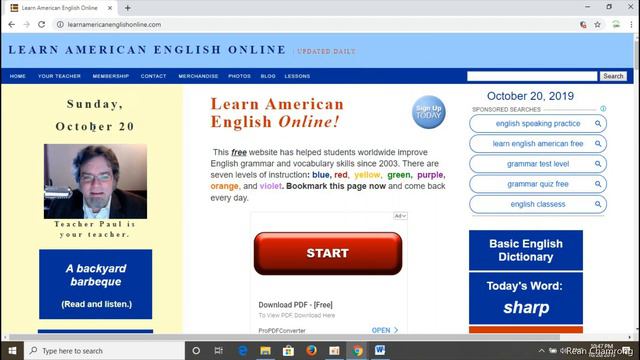640x360 pixels.
Task: Click the horizontal page scrollbar
Action: click(x=284, y=338)
